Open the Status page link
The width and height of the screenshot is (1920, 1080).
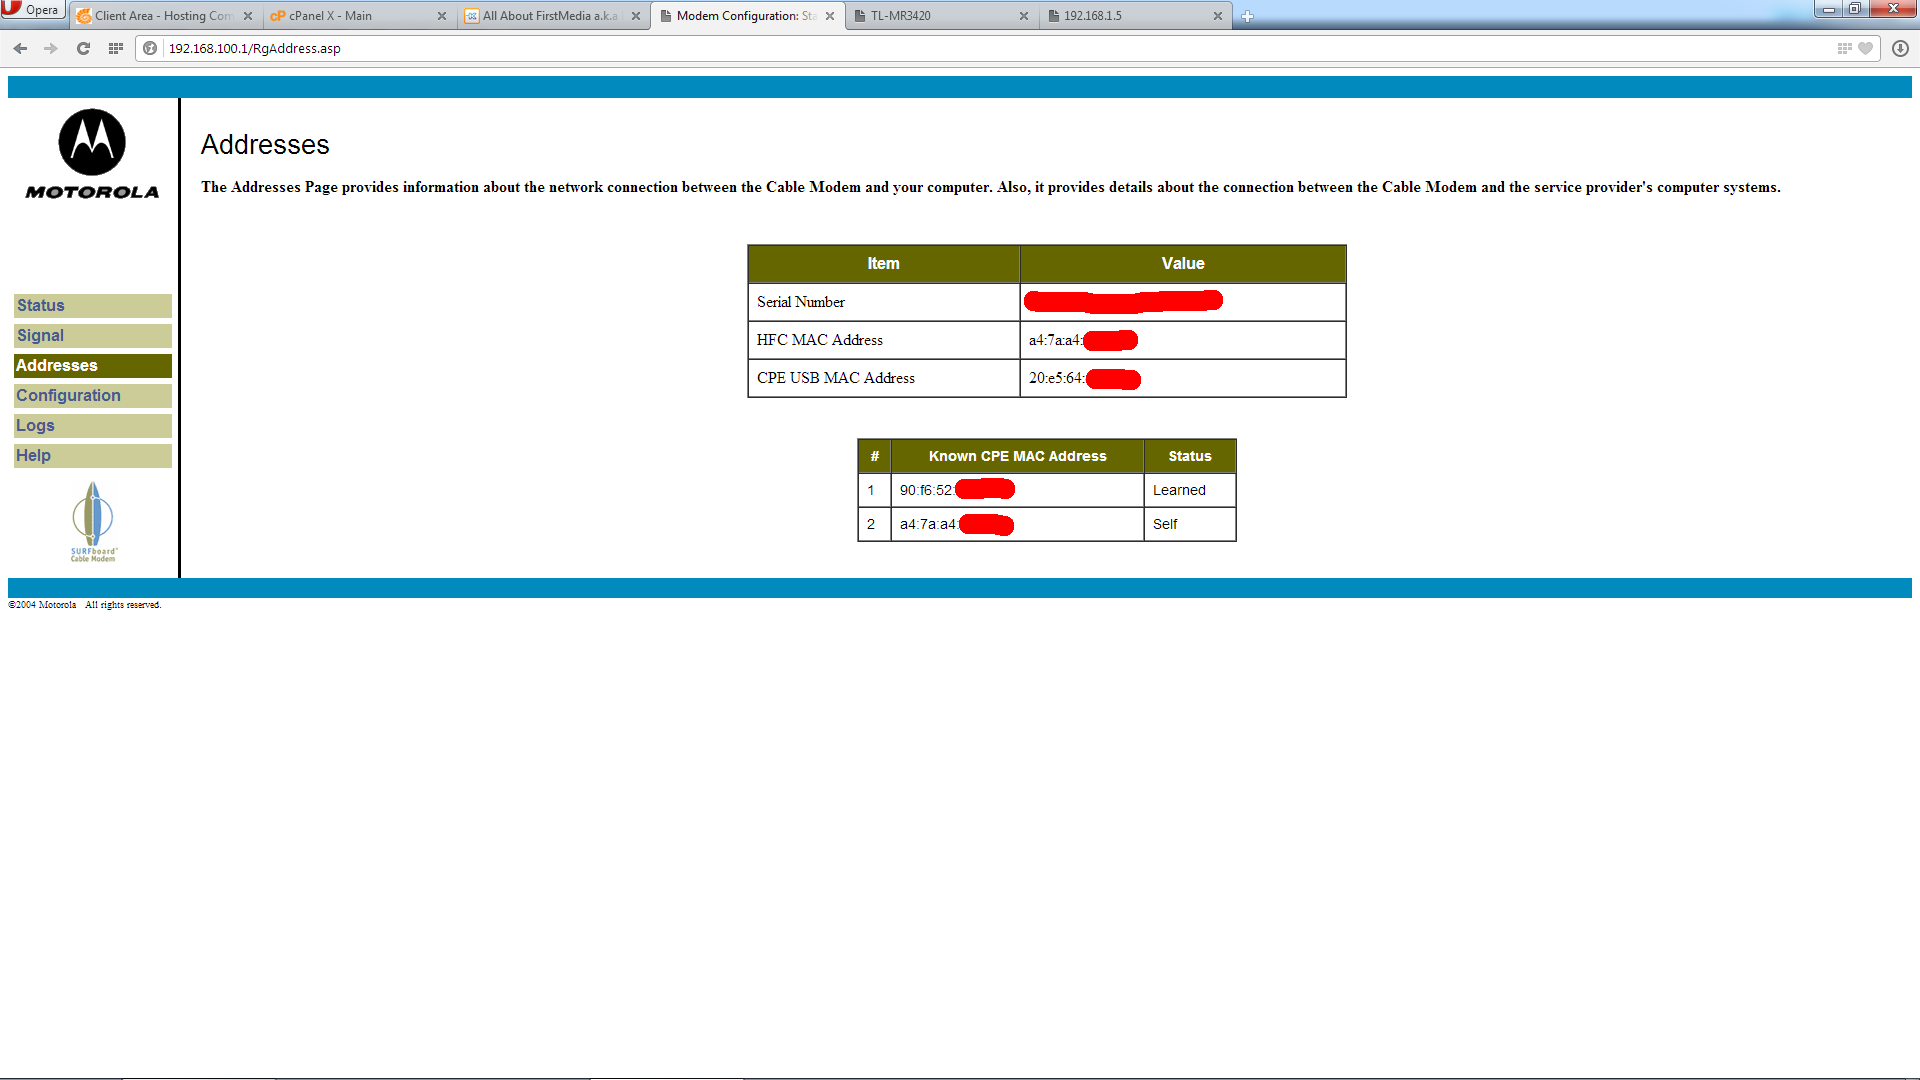pyautogui.click(x=41, y=306)
